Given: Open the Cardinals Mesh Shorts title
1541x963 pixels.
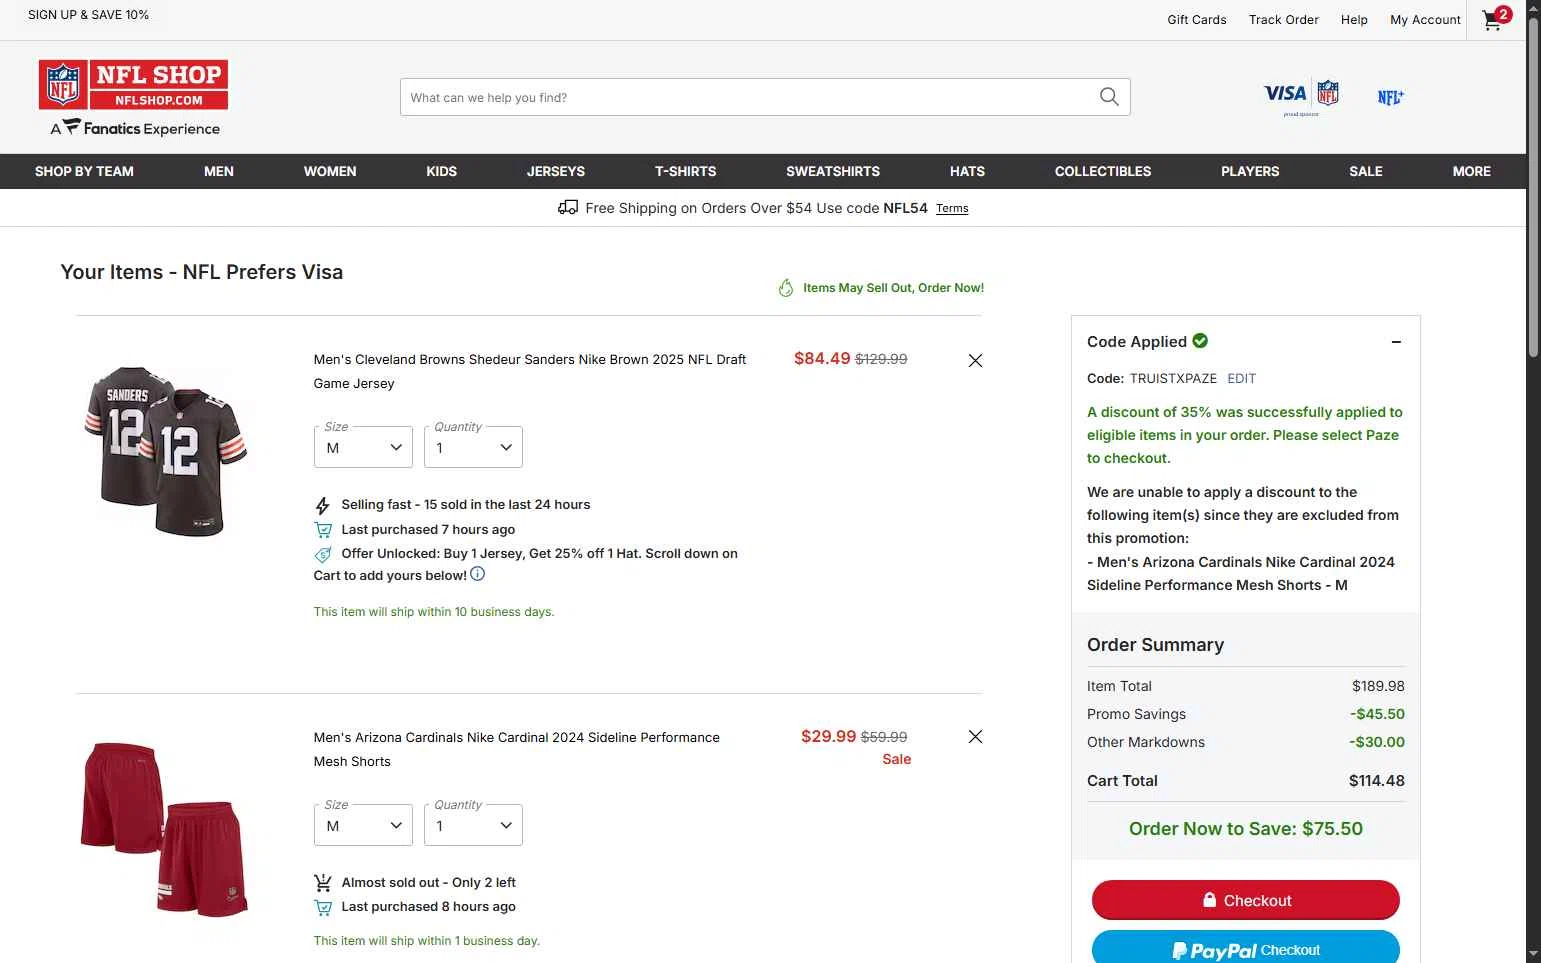Looking at the screenshot, I should coord(516,749).
